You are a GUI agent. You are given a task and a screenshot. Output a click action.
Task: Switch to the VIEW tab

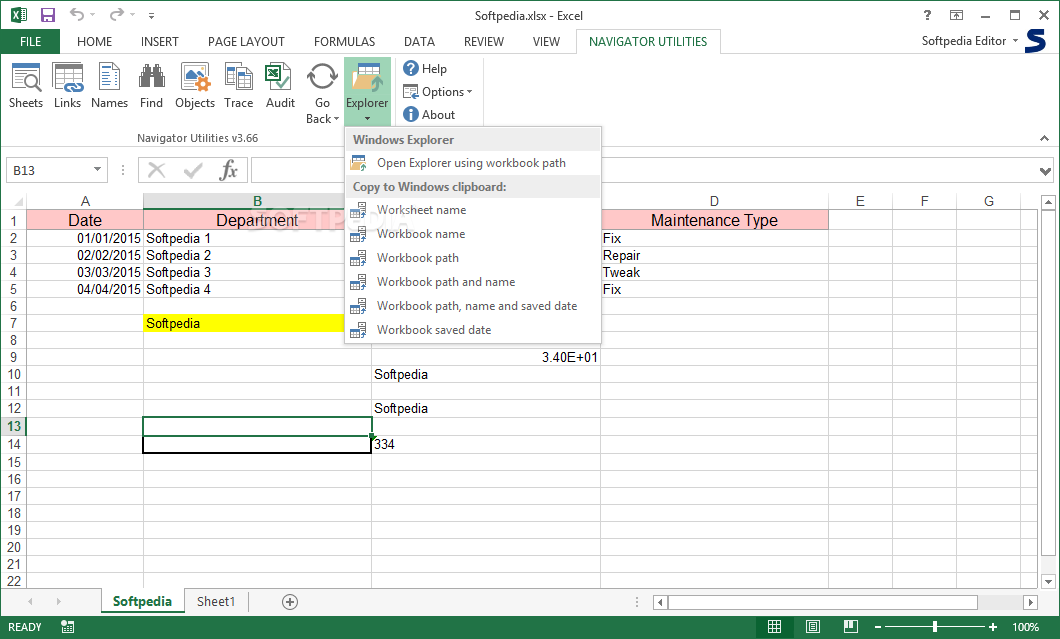point(546,41)
